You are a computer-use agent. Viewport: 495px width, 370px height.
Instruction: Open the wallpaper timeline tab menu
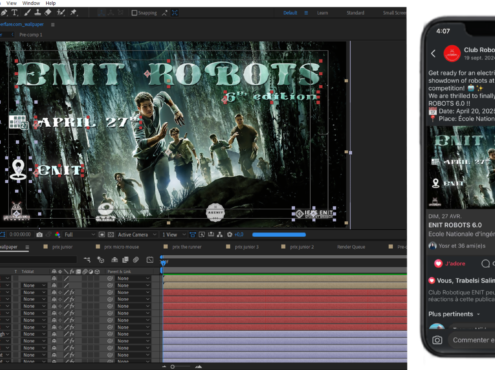pyautogui.click(x=27, y=247)
